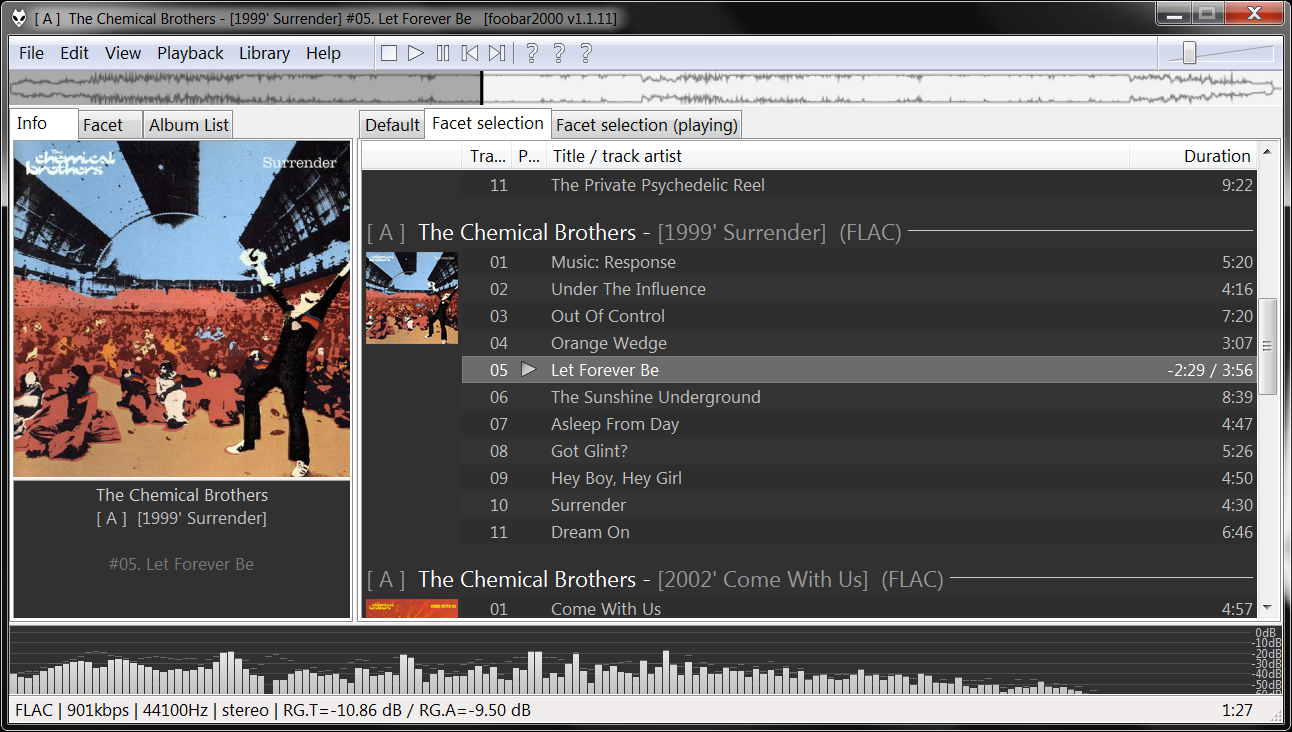
Task: Select the 2002' Come With Us group header
Action: tap(809, 580)
